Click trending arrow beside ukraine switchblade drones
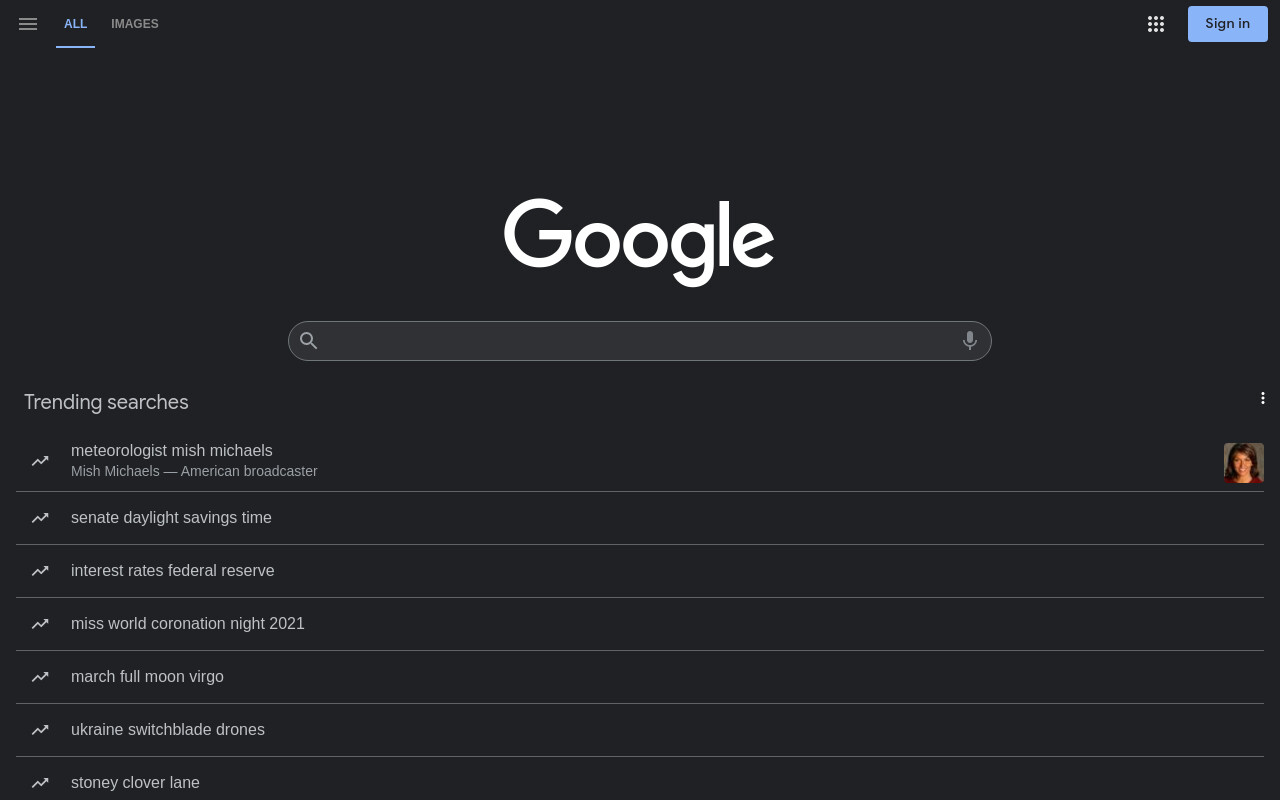Image resolution: width=1280 pixels, height=800 pixels. point(40,730)
